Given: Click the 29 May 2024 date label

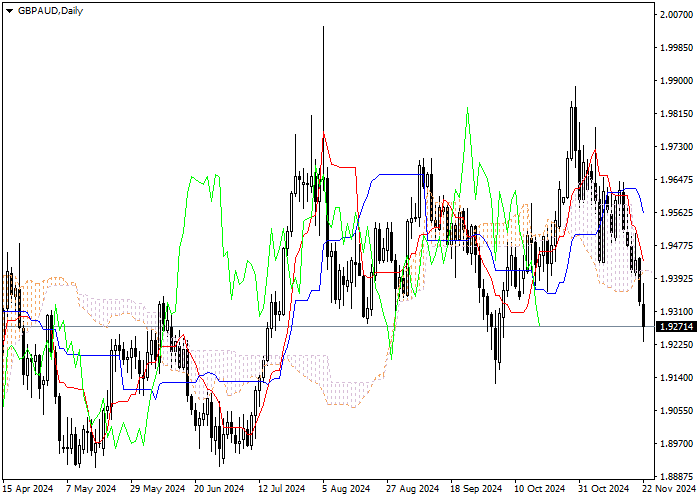Looking at the screenshot, I should click(x=158, y=489).
